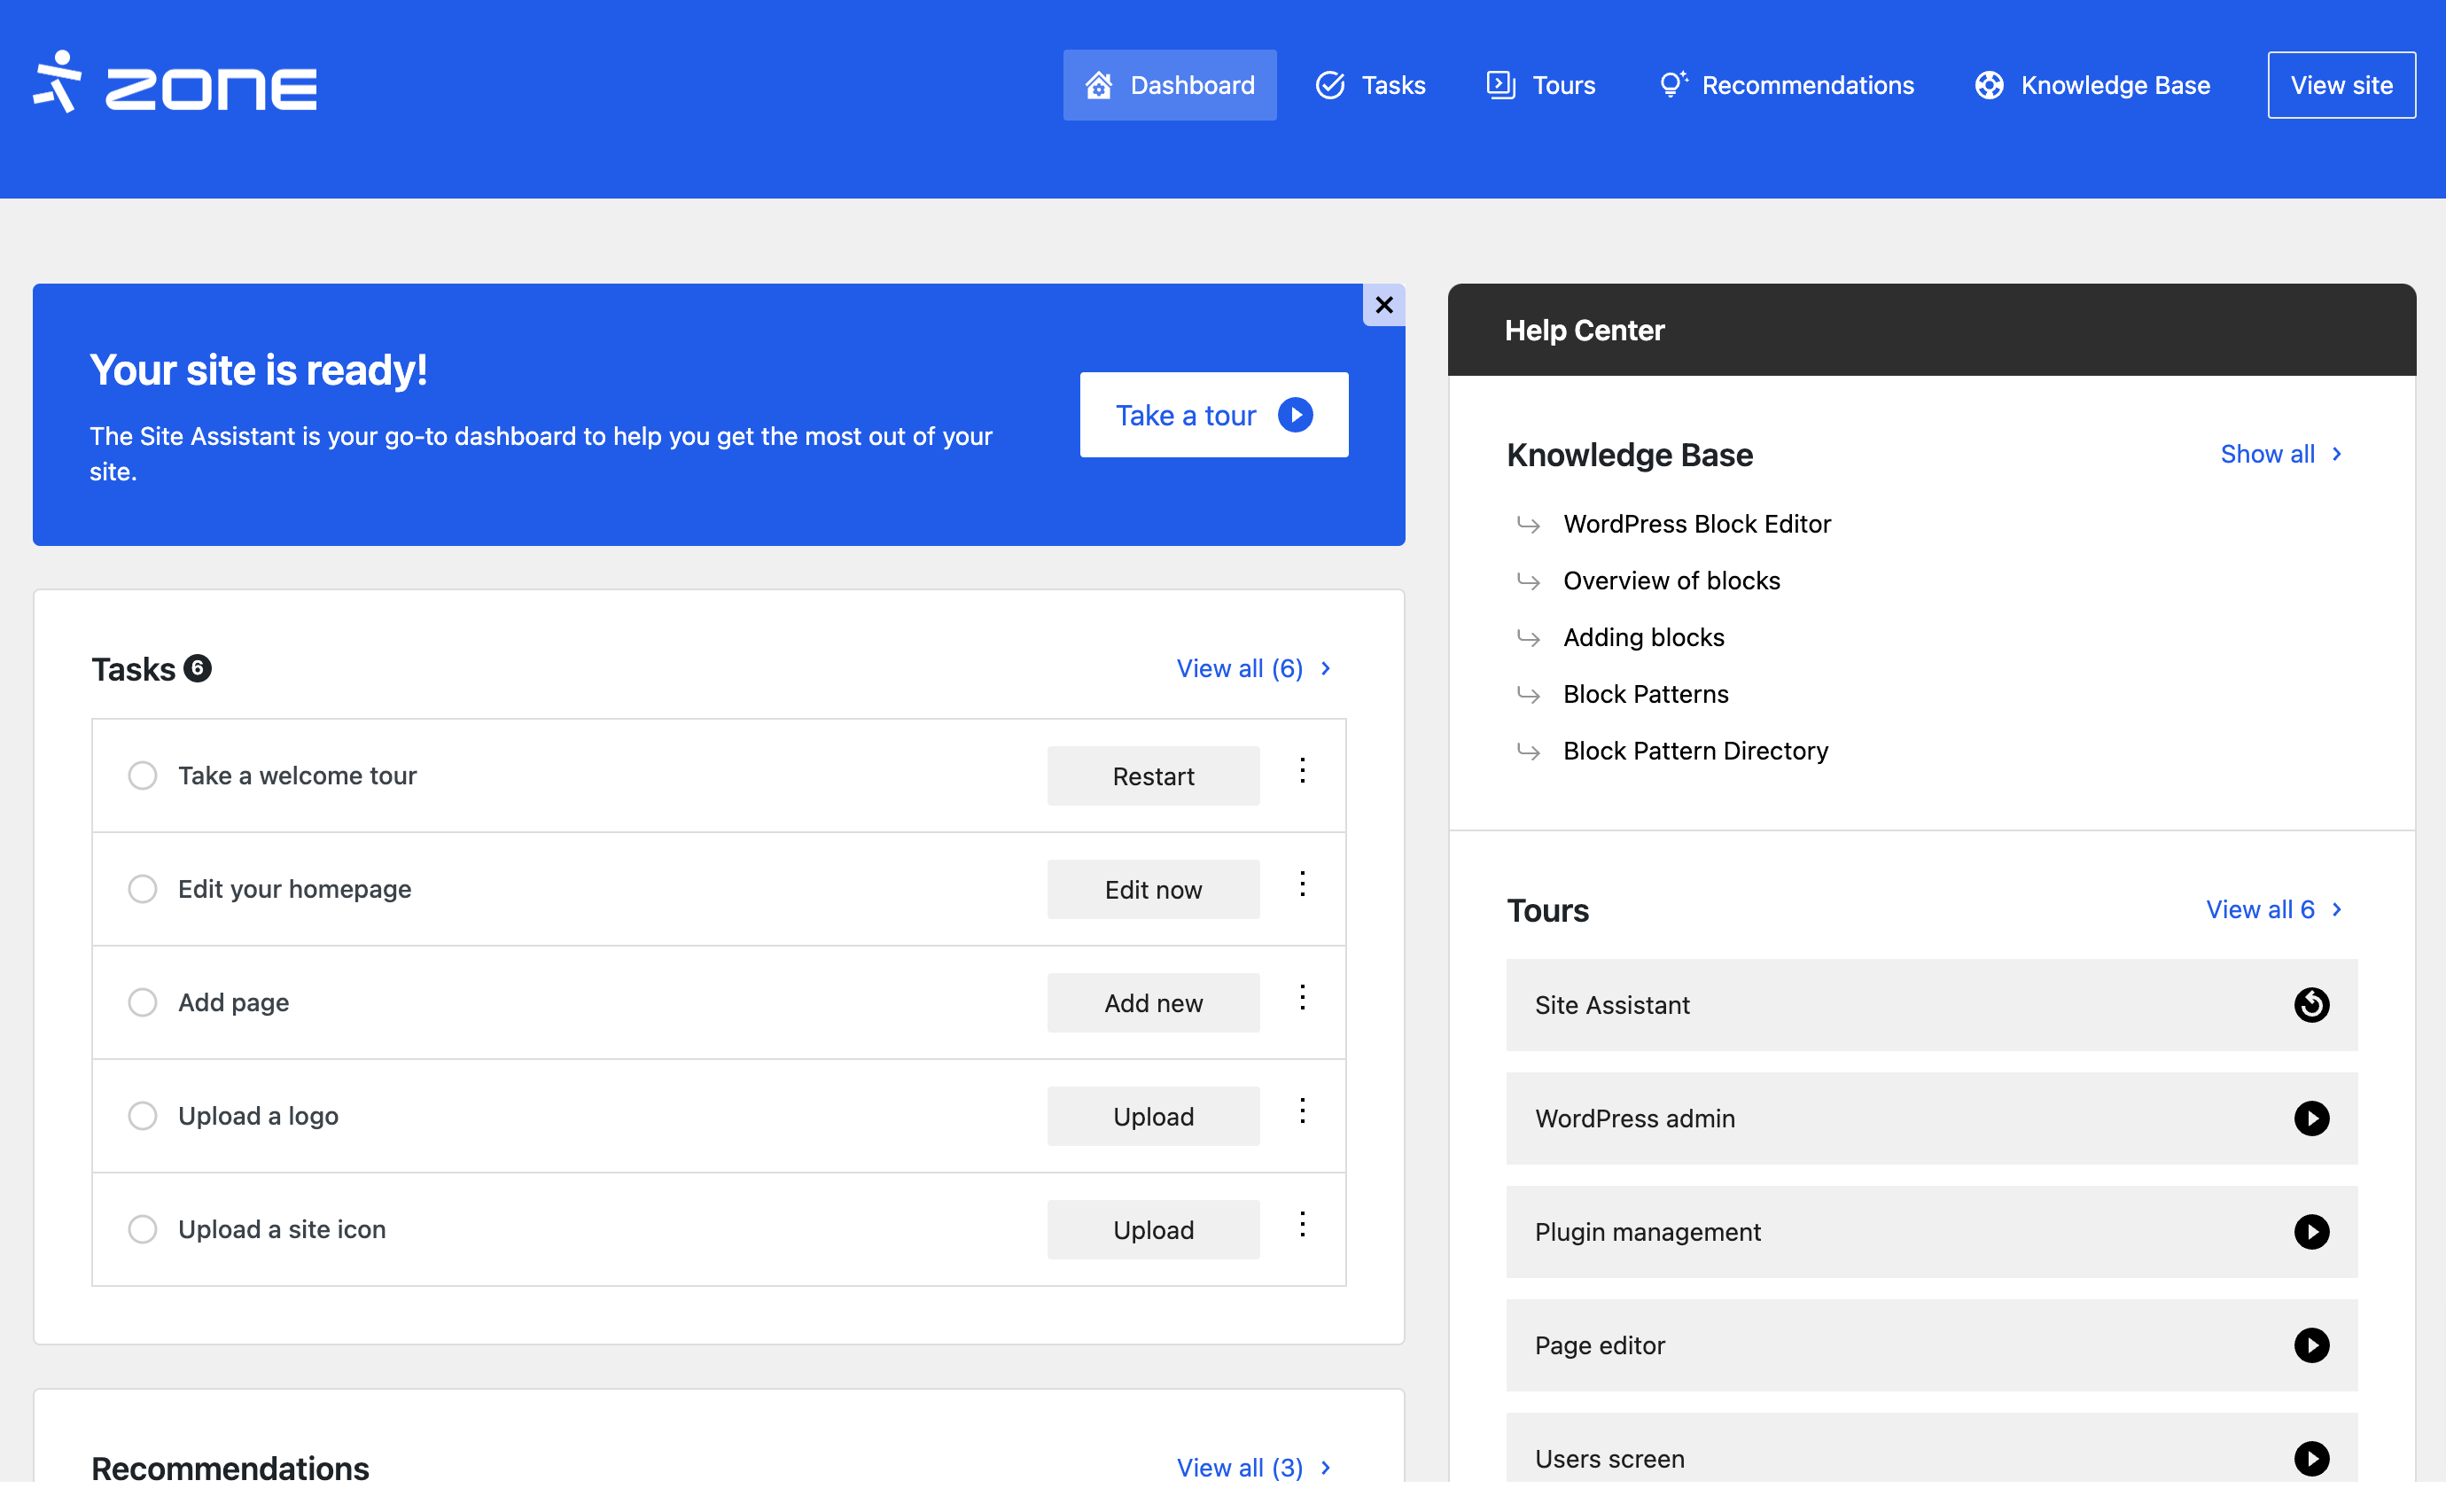Play the WordPress admin tour
The image size is (2446, 1512).
tap(2310, 1118)
